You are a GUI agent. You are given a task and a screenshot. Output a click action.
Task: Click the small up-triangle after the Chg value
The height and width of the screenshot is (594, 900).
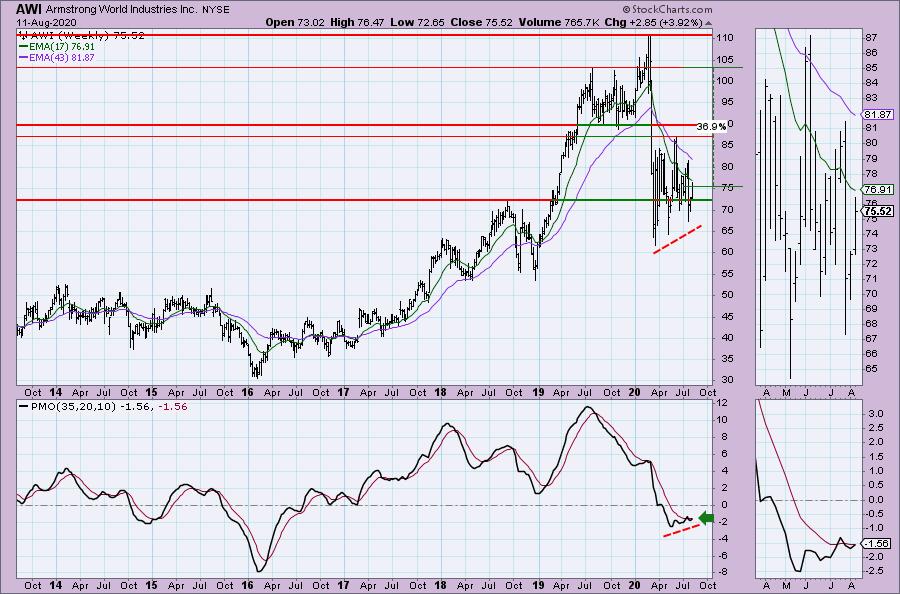[708, 24]
